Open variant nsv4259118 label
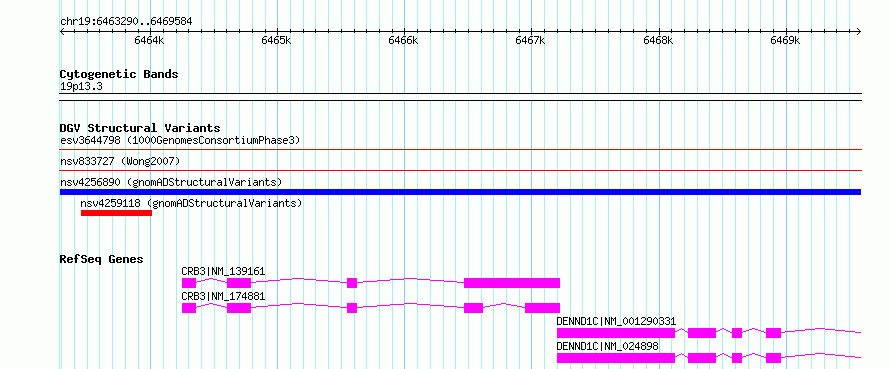The height and width of the screenshot is (369, 890). coord(191,203)
